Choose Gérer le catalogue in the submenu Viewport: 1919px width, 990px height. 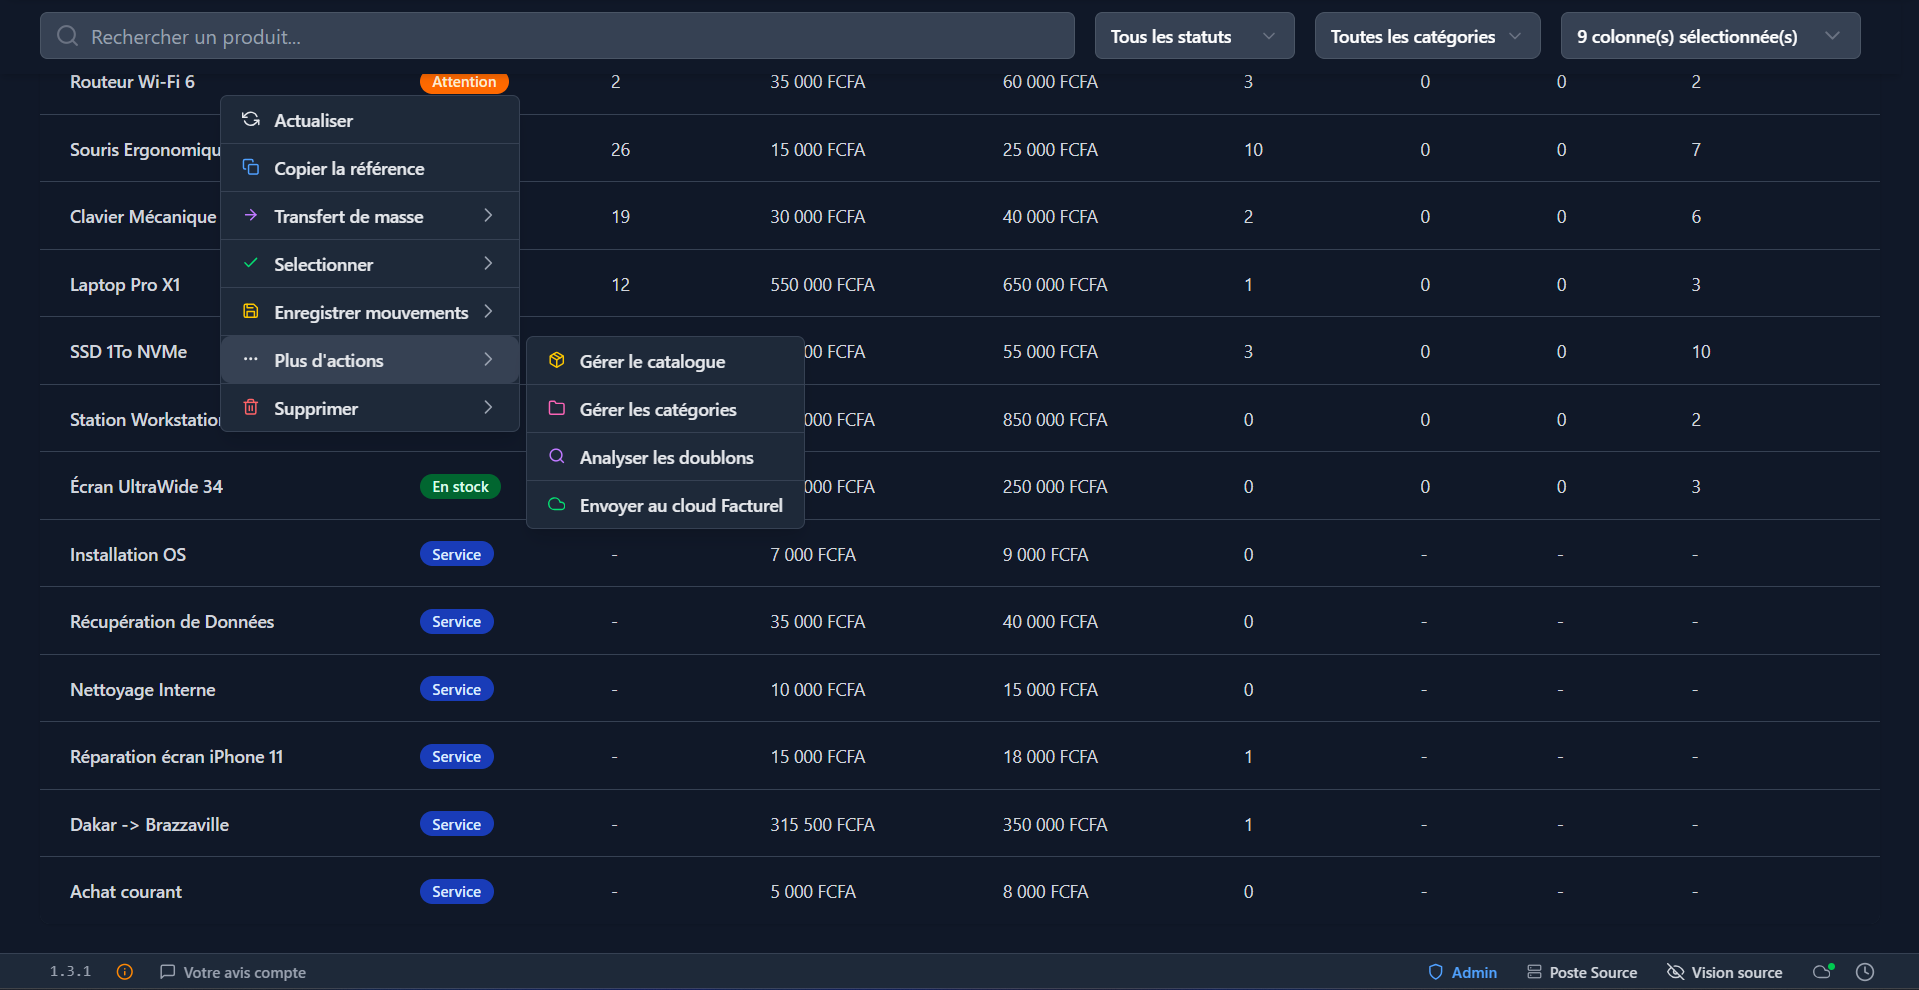point(666,361)
